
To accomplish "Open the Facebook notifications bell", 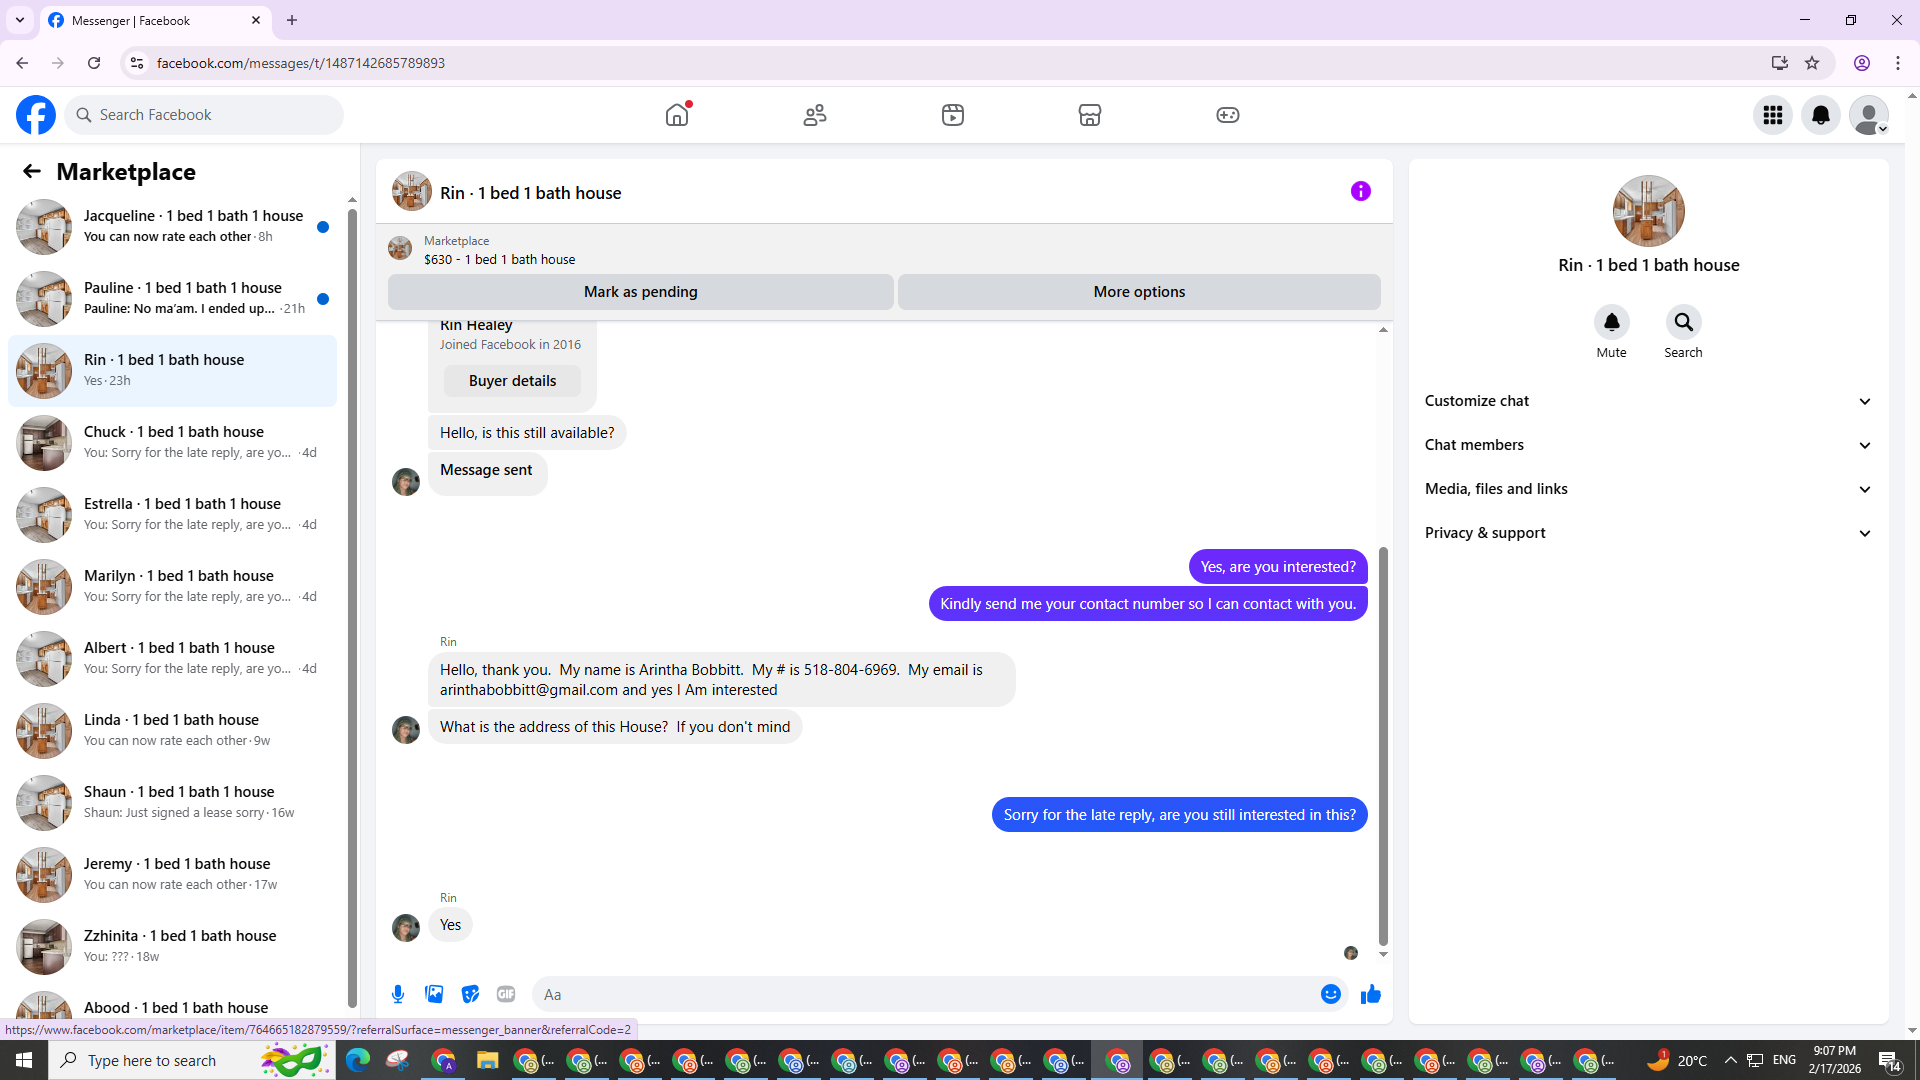I will 1820,115.
